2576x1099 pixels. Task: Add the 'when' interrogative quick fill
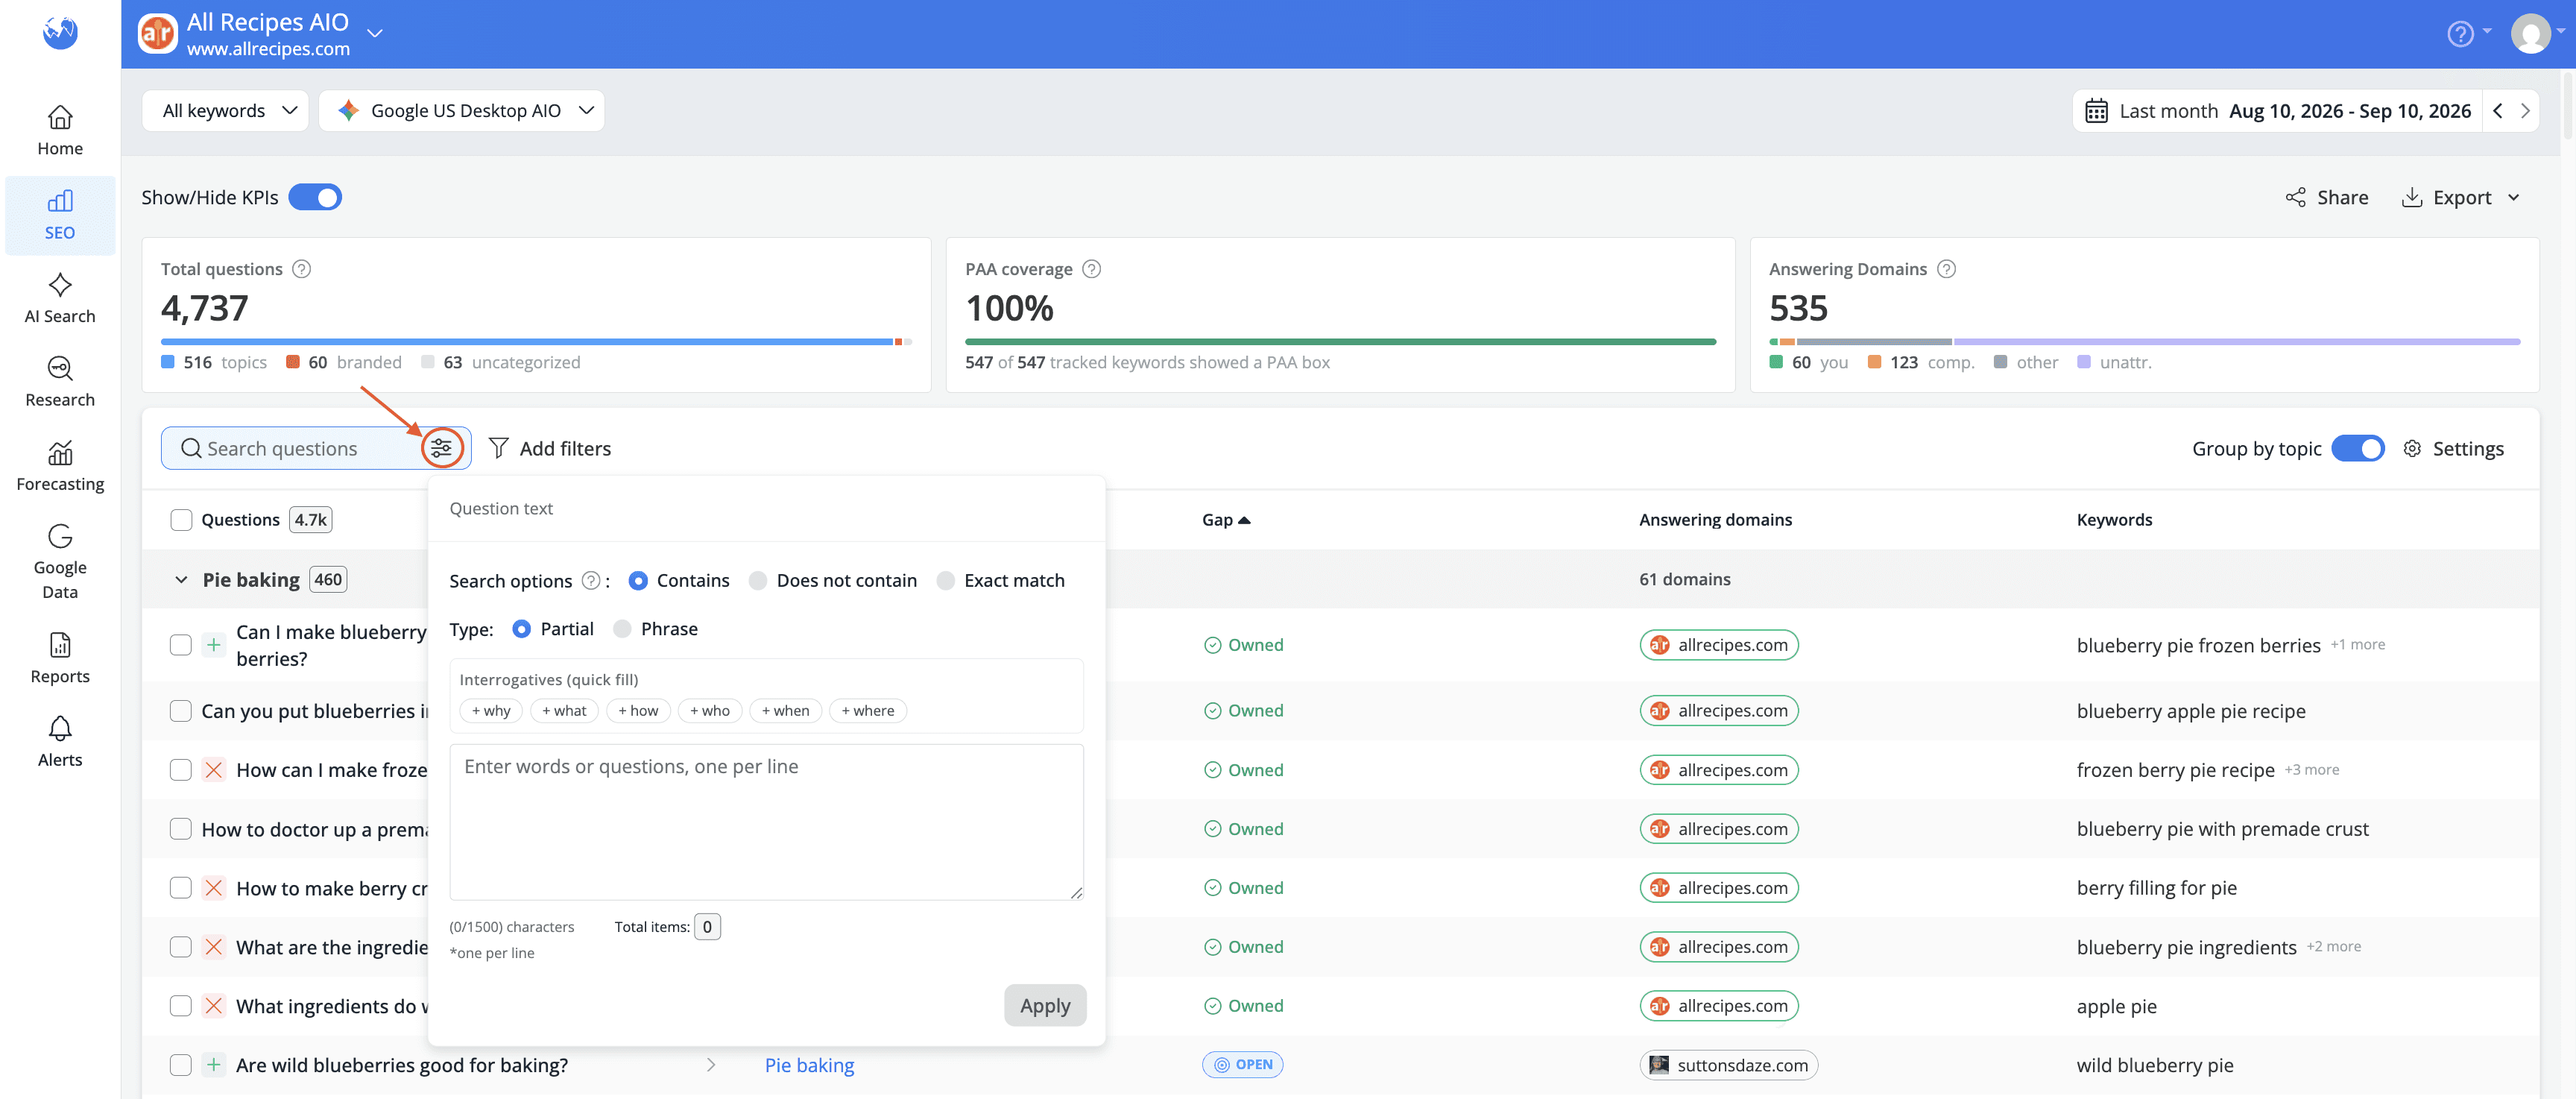[x=785, y=711]
